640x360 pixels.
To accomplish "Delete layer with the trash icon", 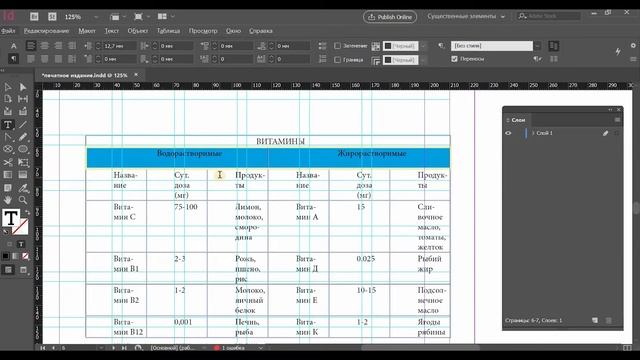I will tap(609, 320).
